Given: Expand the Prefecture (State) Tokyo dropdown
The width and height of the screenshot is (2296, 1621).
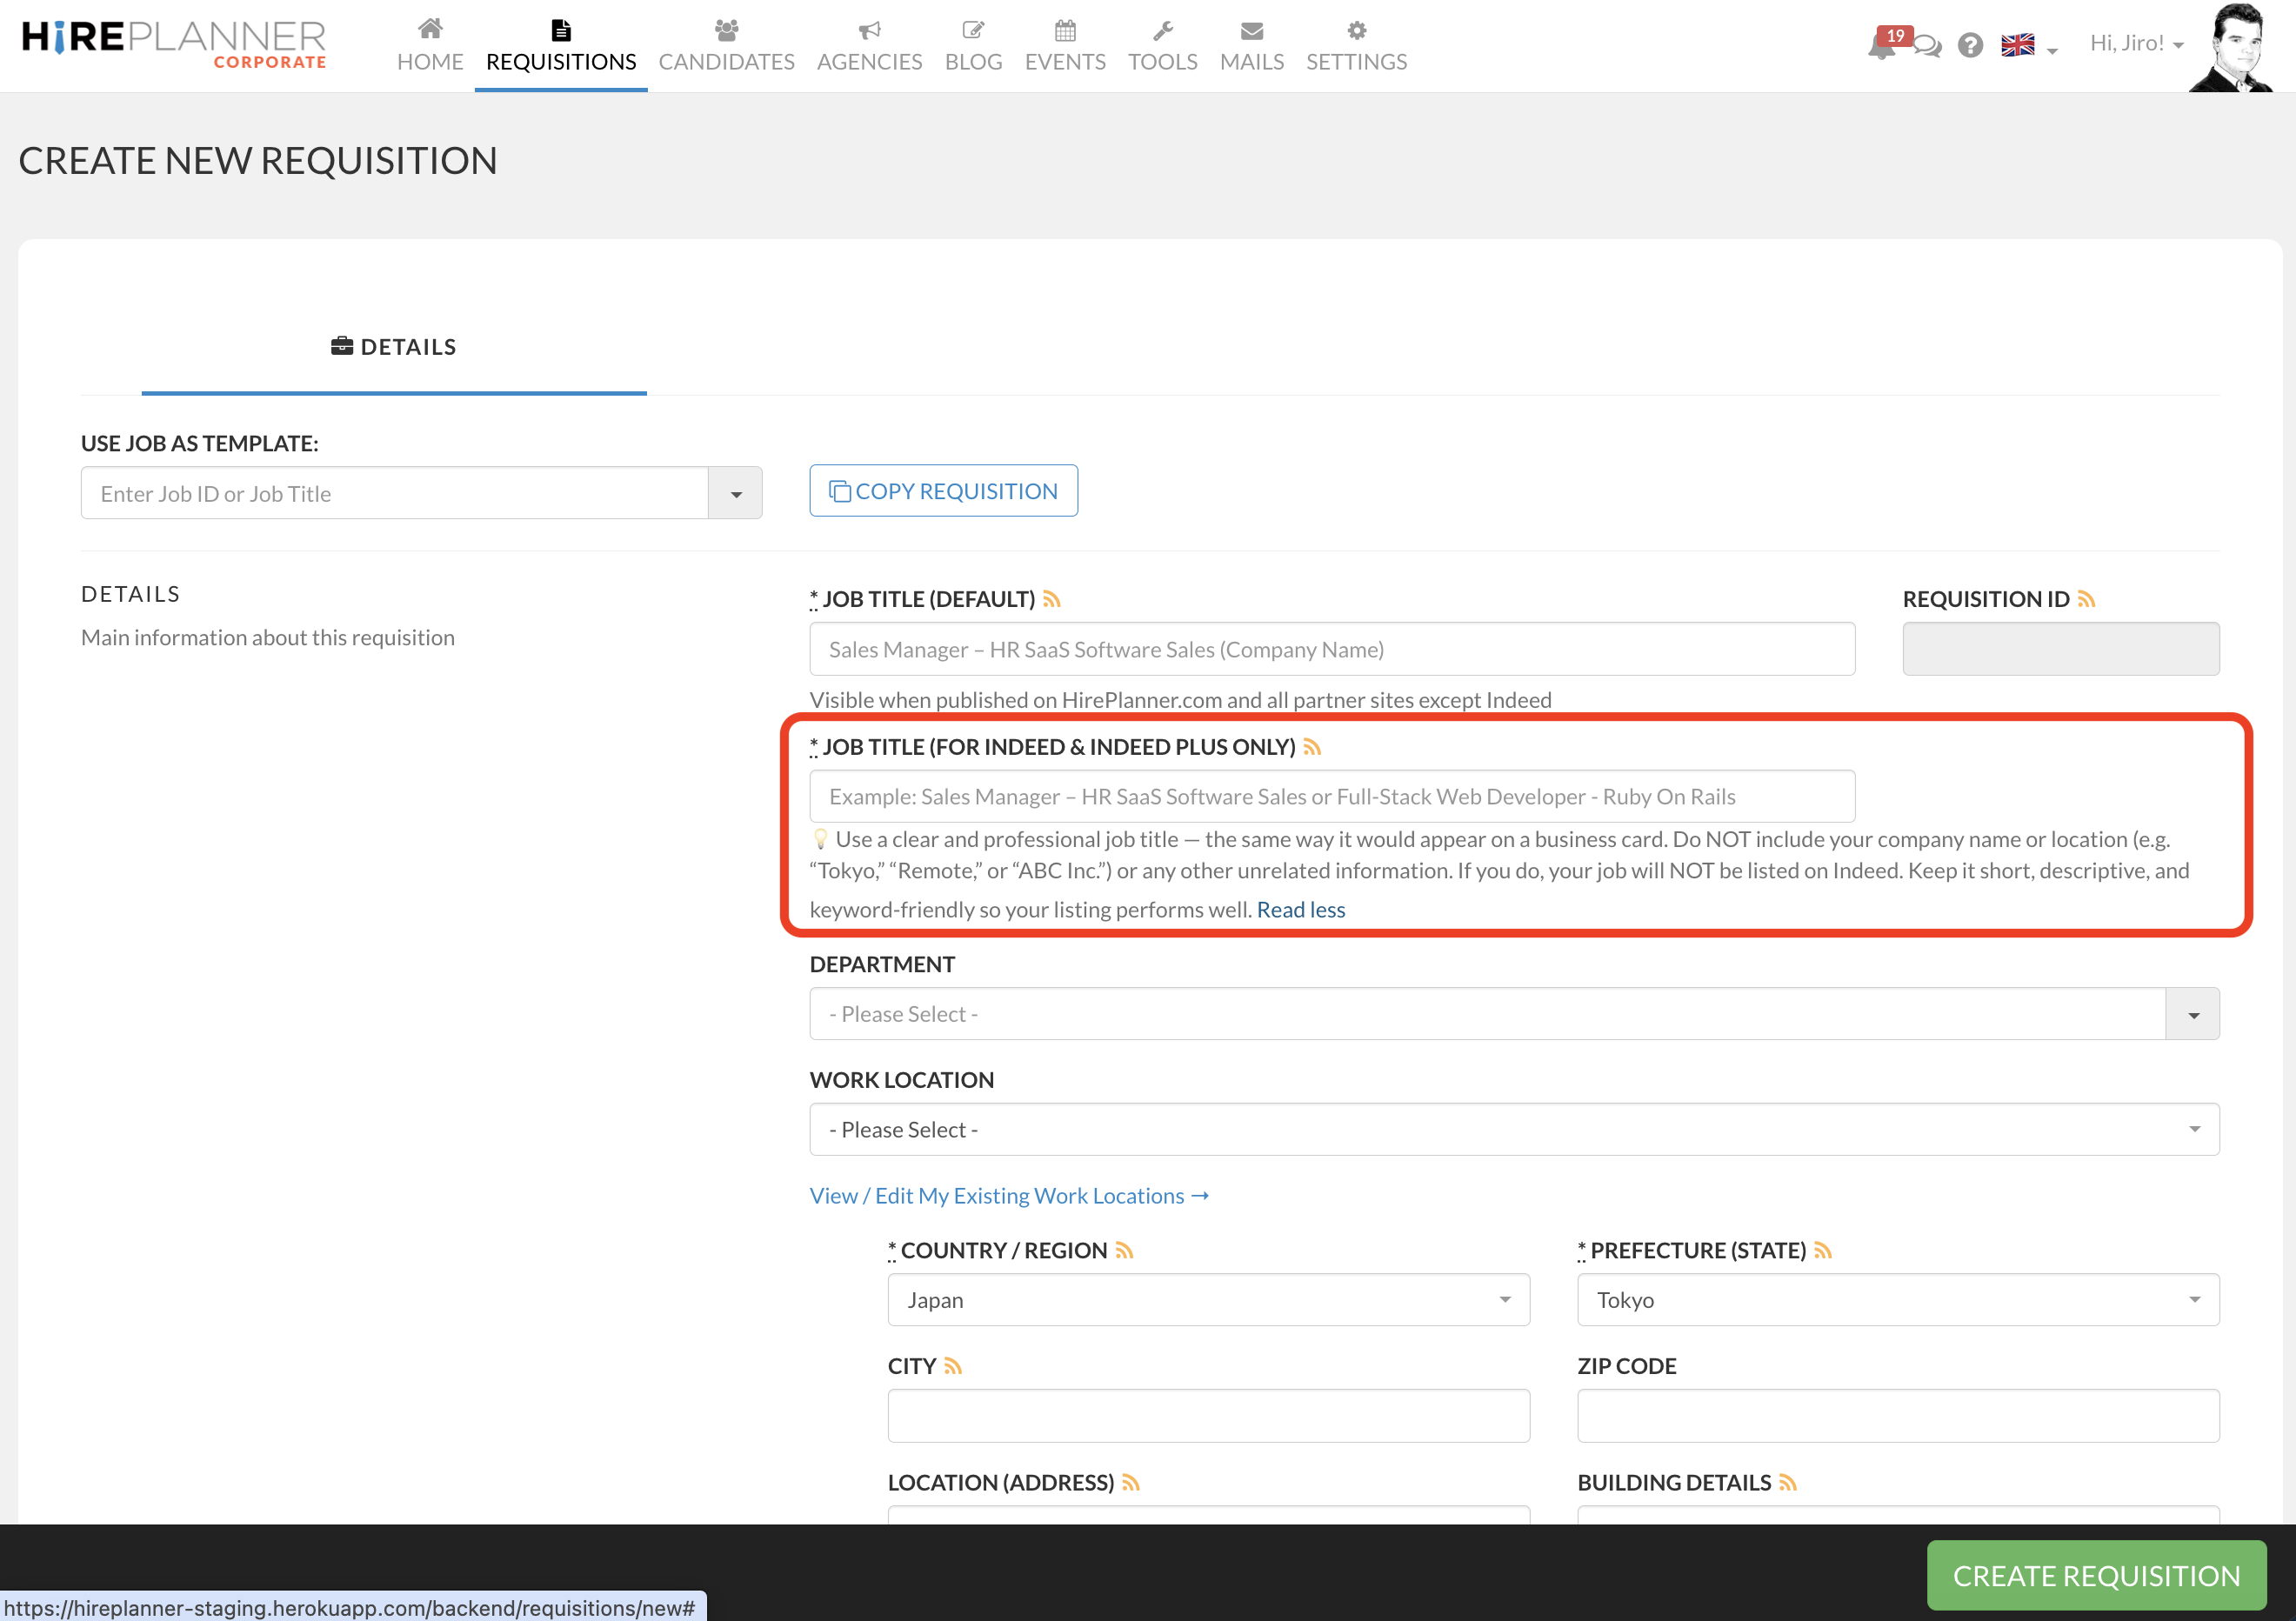Looking at the screenshot, I should (x=1897, y=1299).
